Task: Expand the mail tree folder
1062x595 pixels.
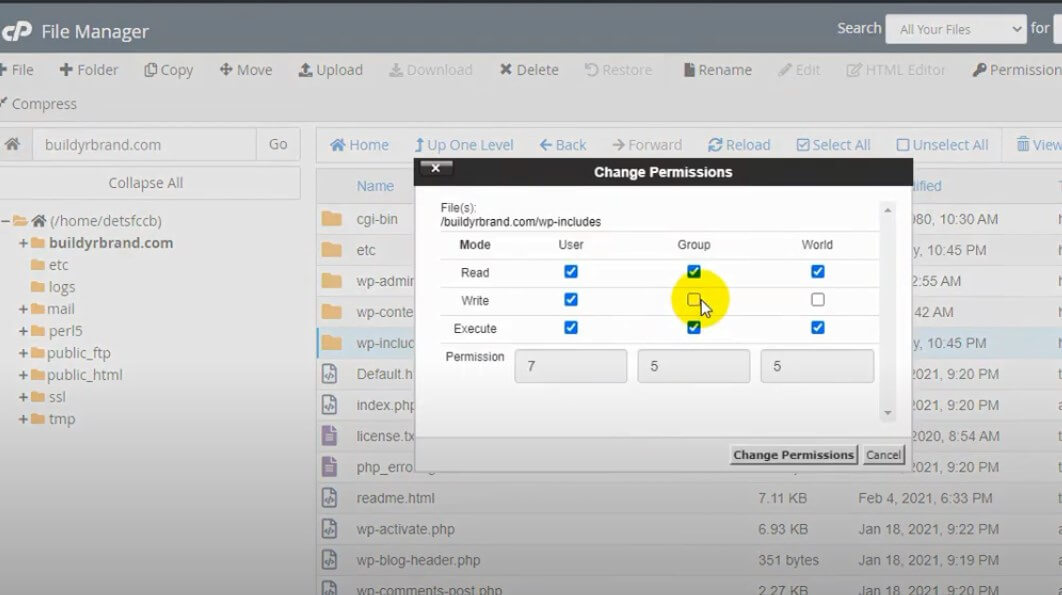Action: click(x=23, y=309)
